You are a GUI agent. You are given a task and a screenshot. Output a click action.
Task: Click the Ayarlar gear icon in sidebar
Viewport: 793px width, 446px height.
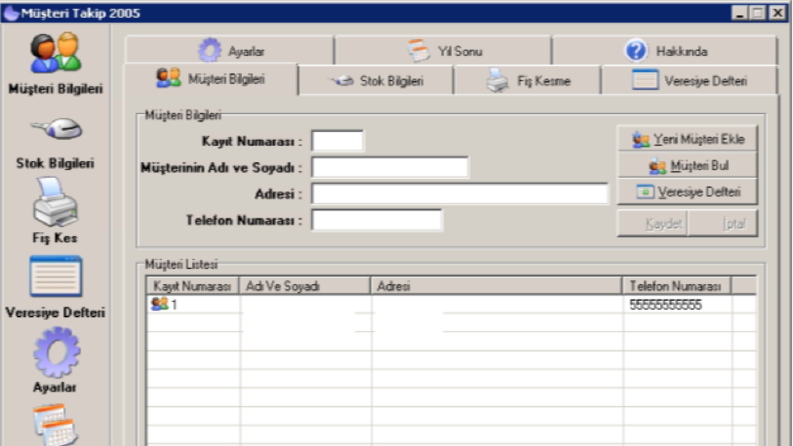[56, 352]
